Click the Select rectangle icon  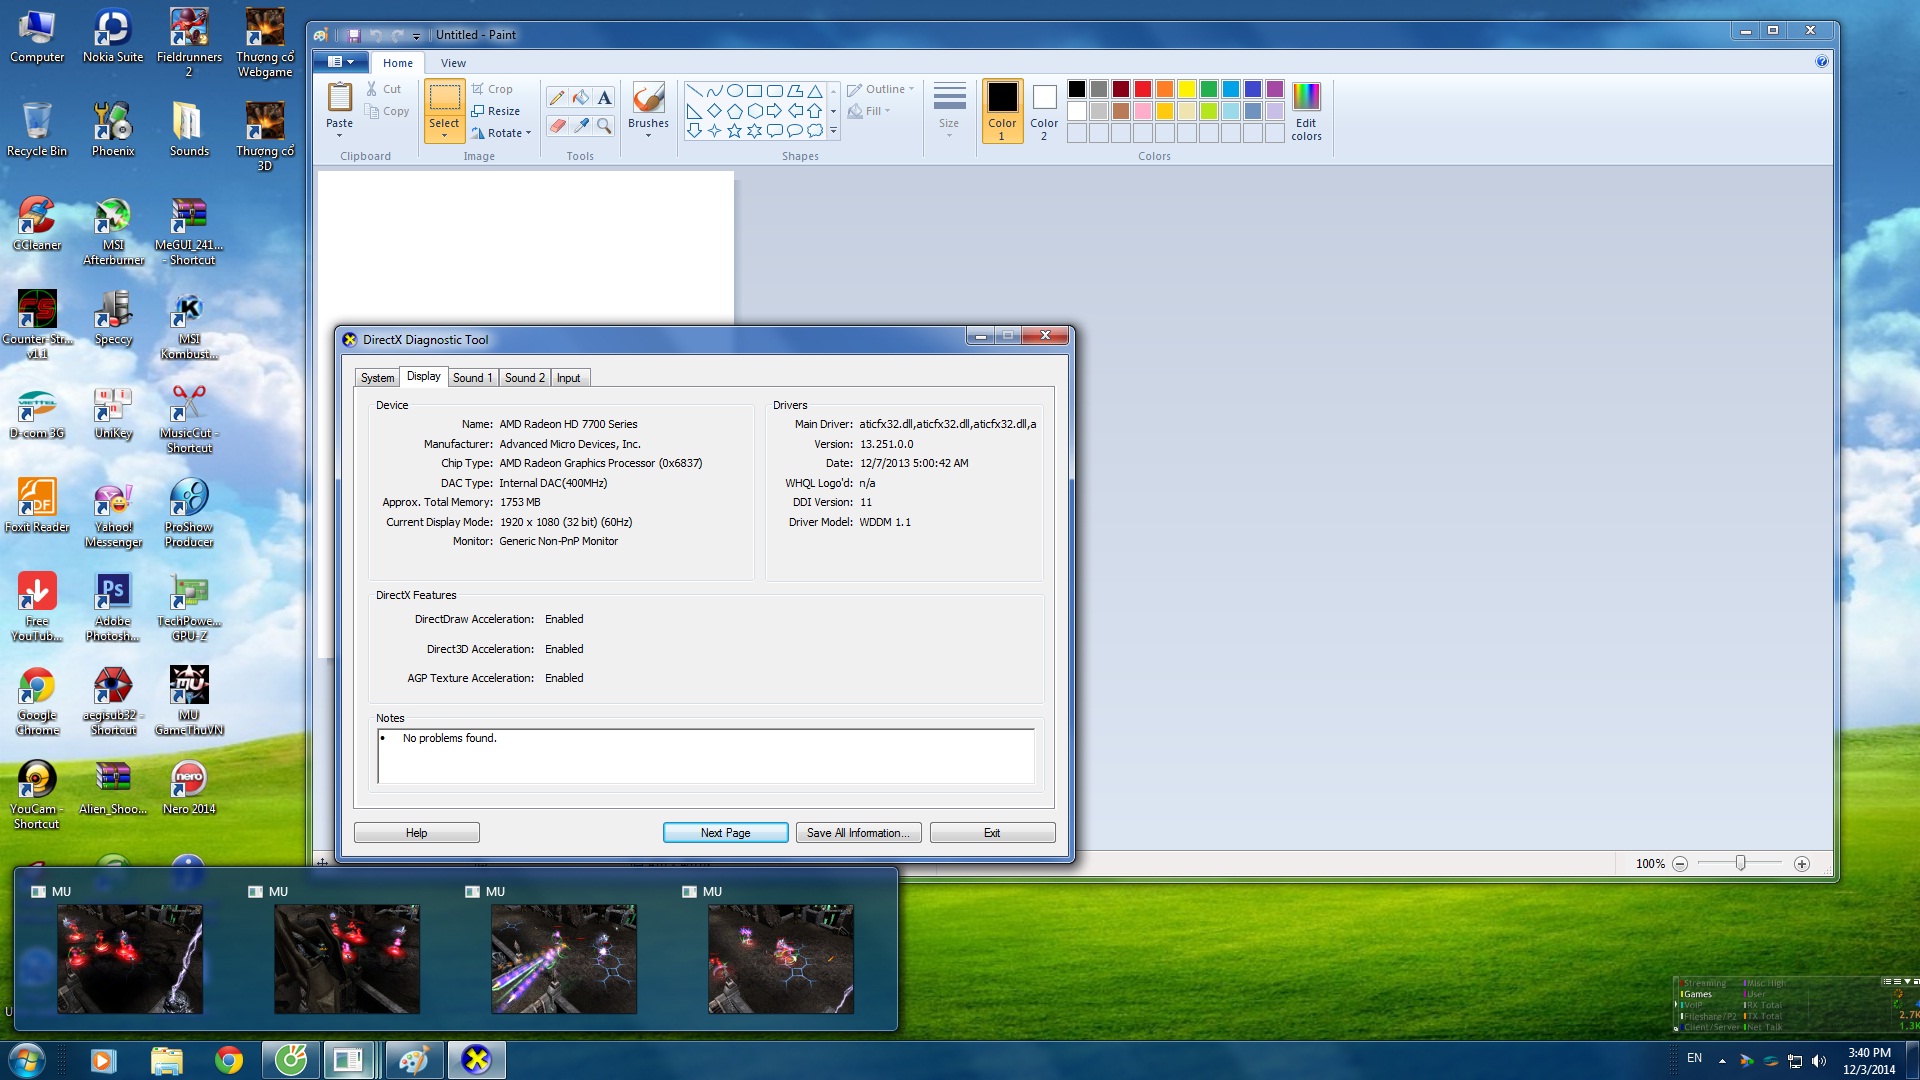point(444,98)
